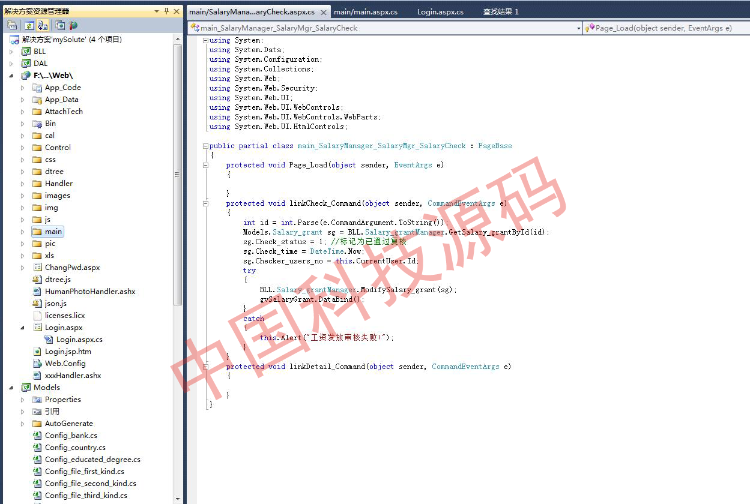Select the DAL project icon
This screenshot has height=504, width=750.
[26, 63]
